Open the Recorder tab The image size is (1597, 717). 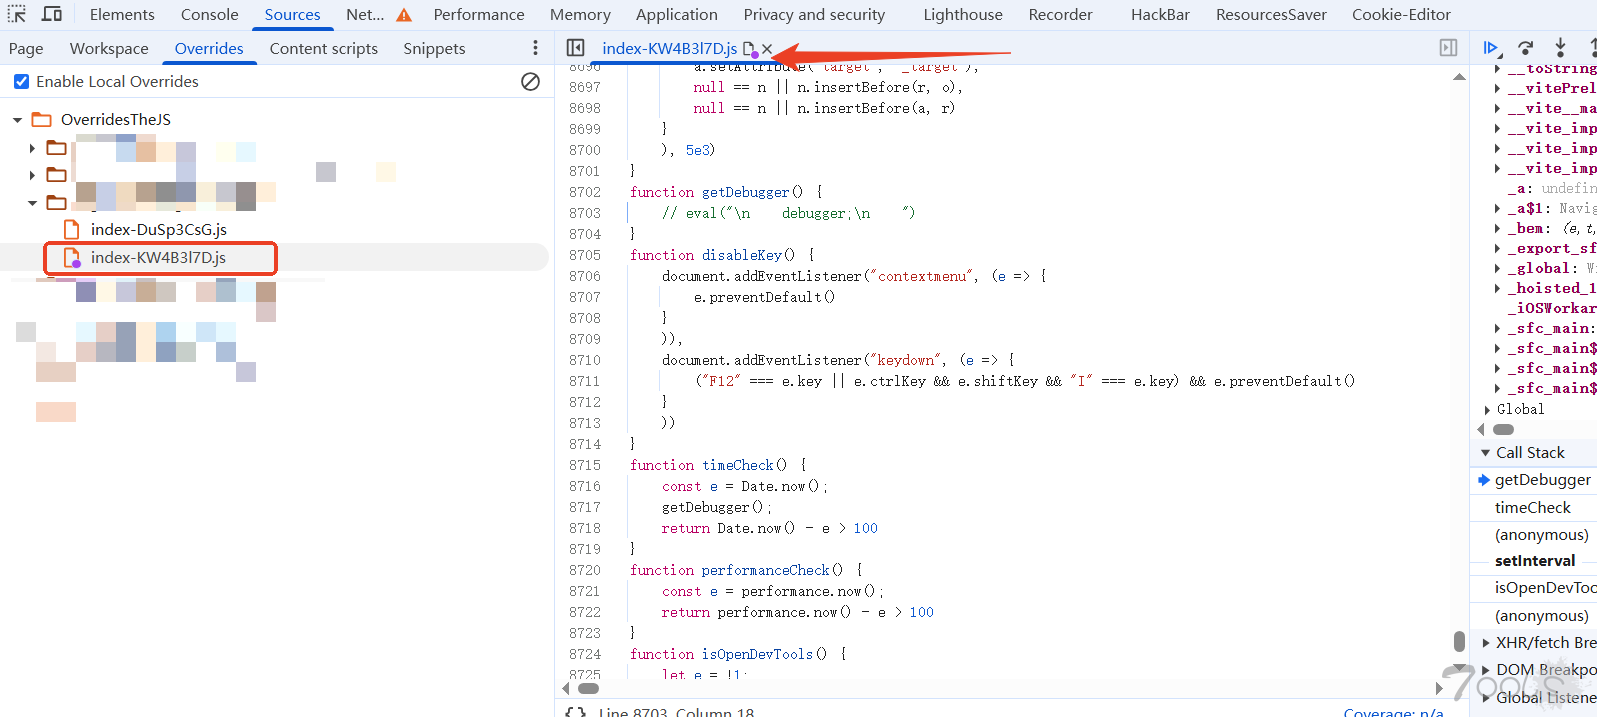(1061, 15)
